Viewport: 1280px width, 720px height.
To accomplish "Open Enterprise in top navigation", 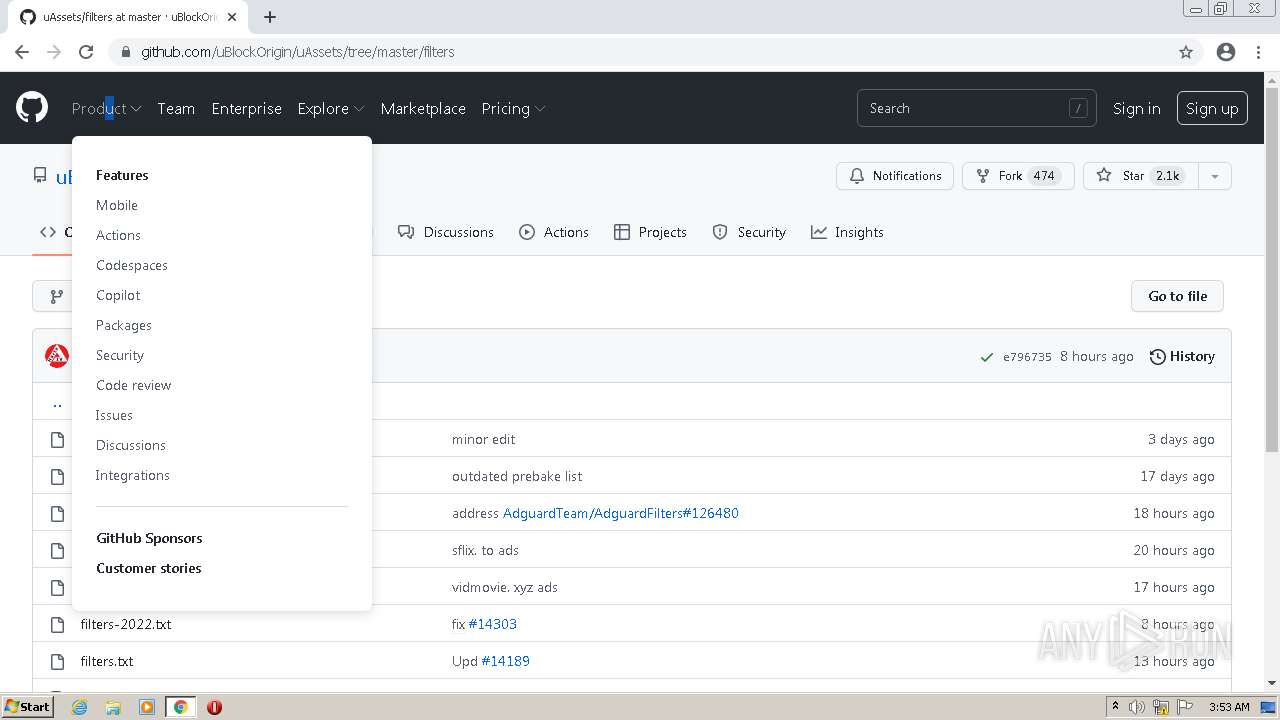I will [x=247, y=108].
